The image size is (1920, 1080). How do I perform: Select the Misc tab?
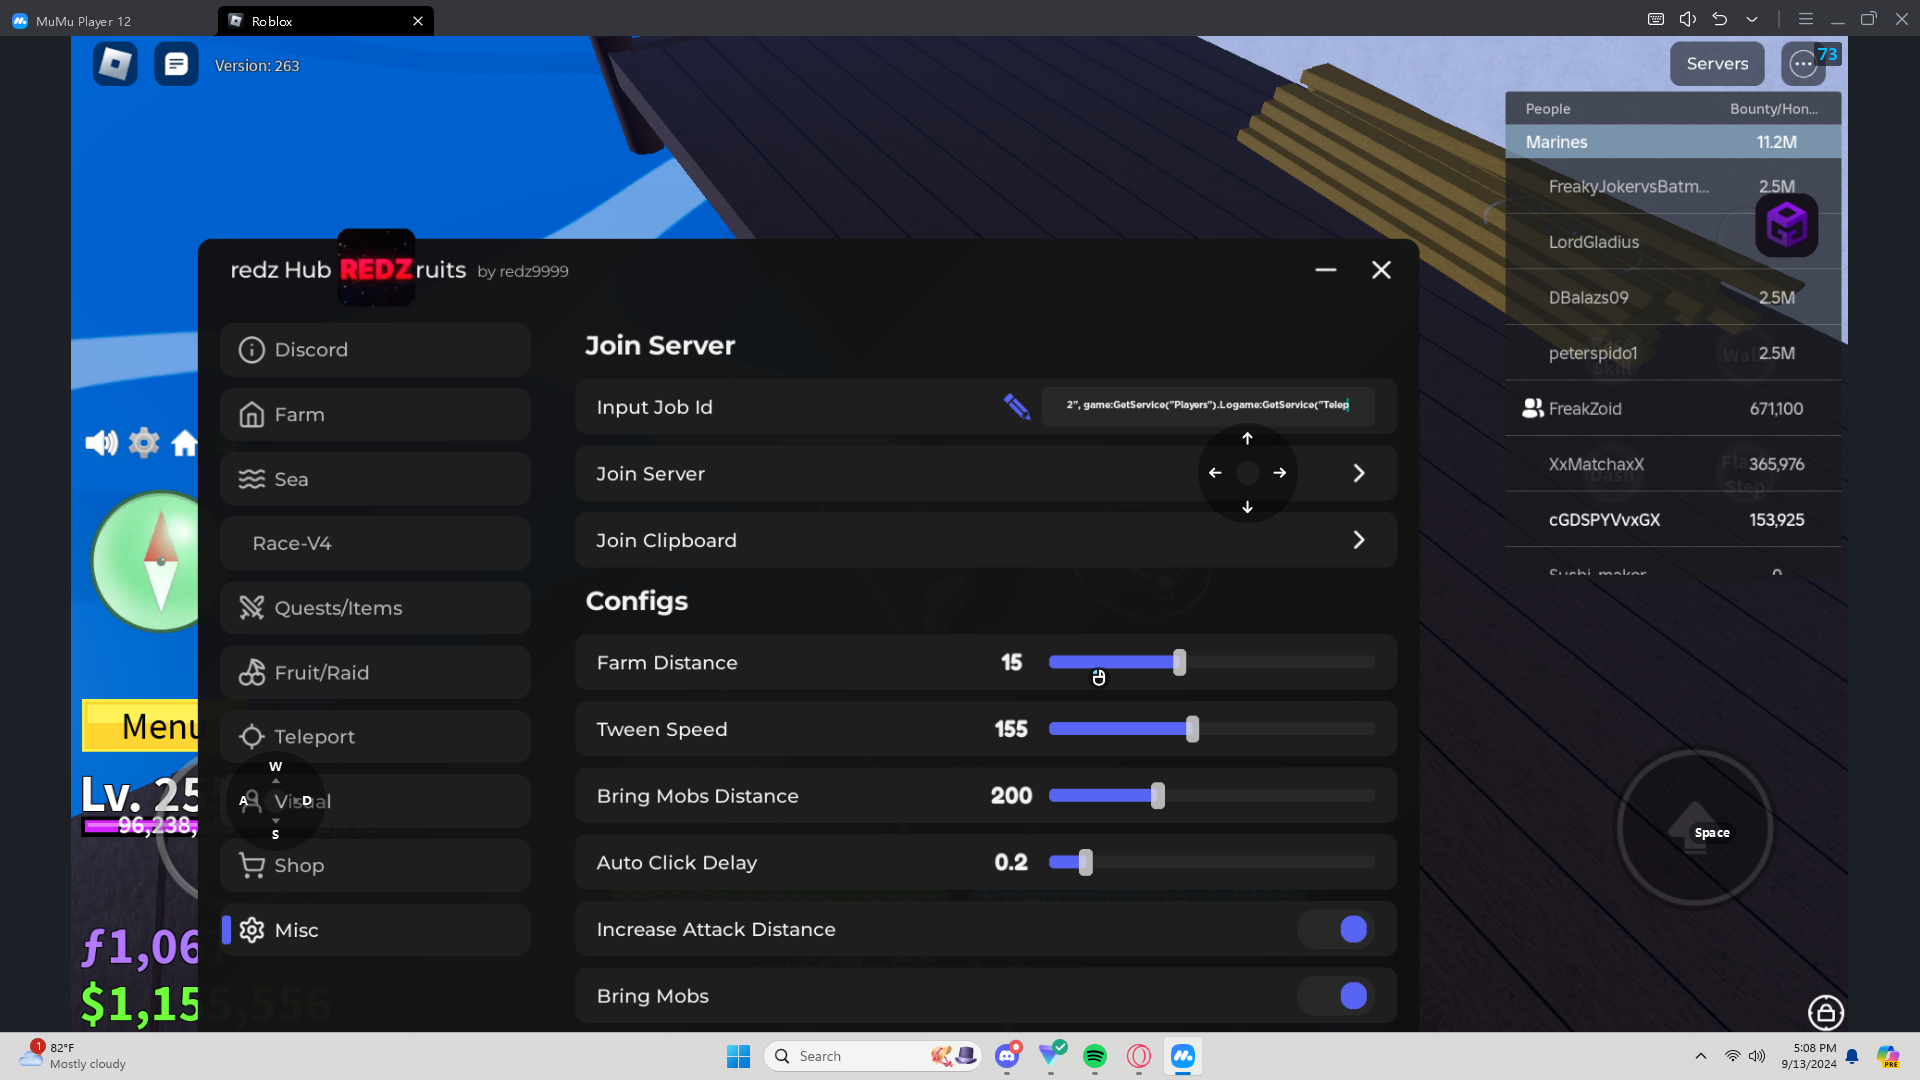click(x=375, y=930)
